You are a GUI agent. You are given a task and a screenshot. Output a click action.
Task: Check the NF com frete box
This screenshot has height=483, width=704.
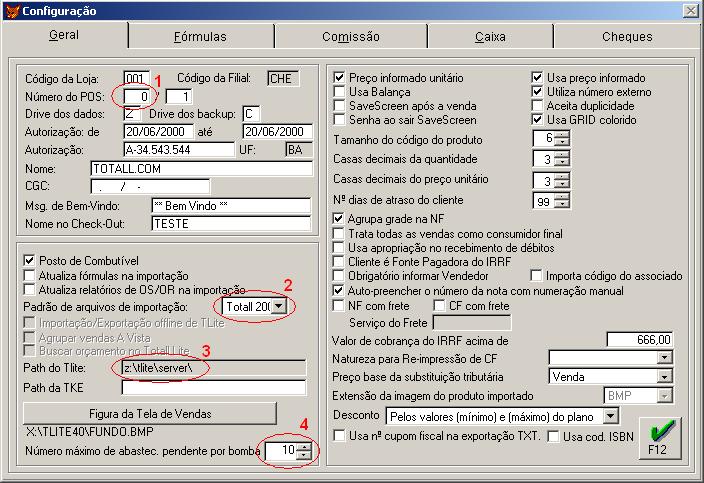339,306
